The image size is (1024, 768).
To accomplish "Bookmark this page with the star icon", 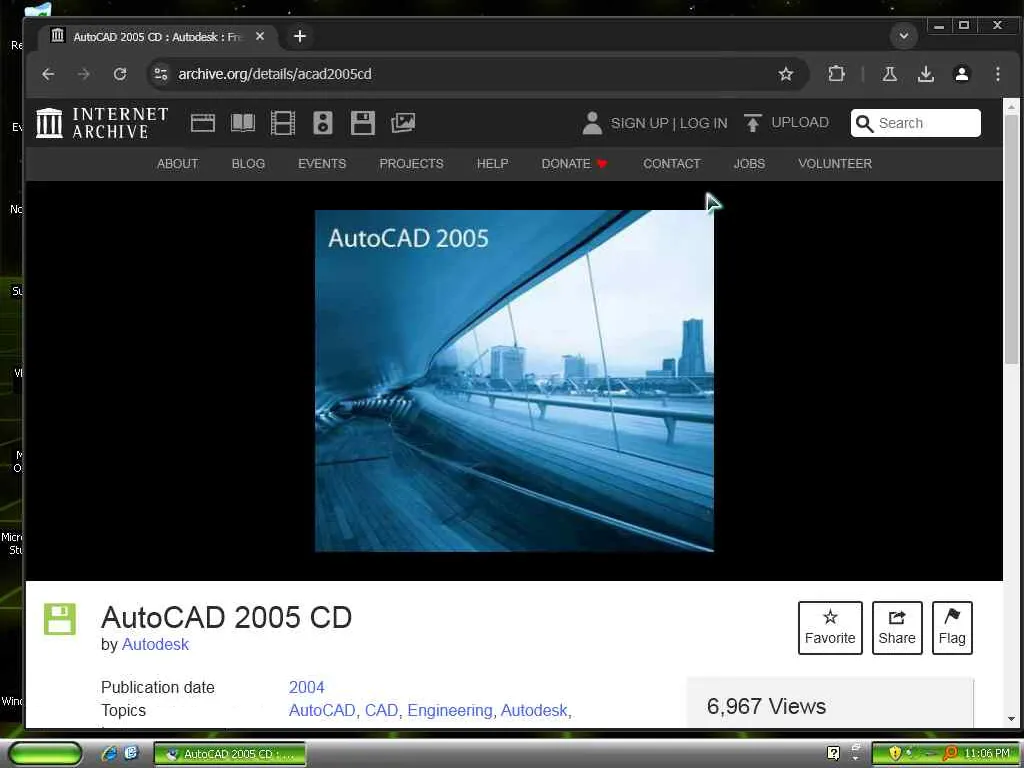I will click(786, 74).
